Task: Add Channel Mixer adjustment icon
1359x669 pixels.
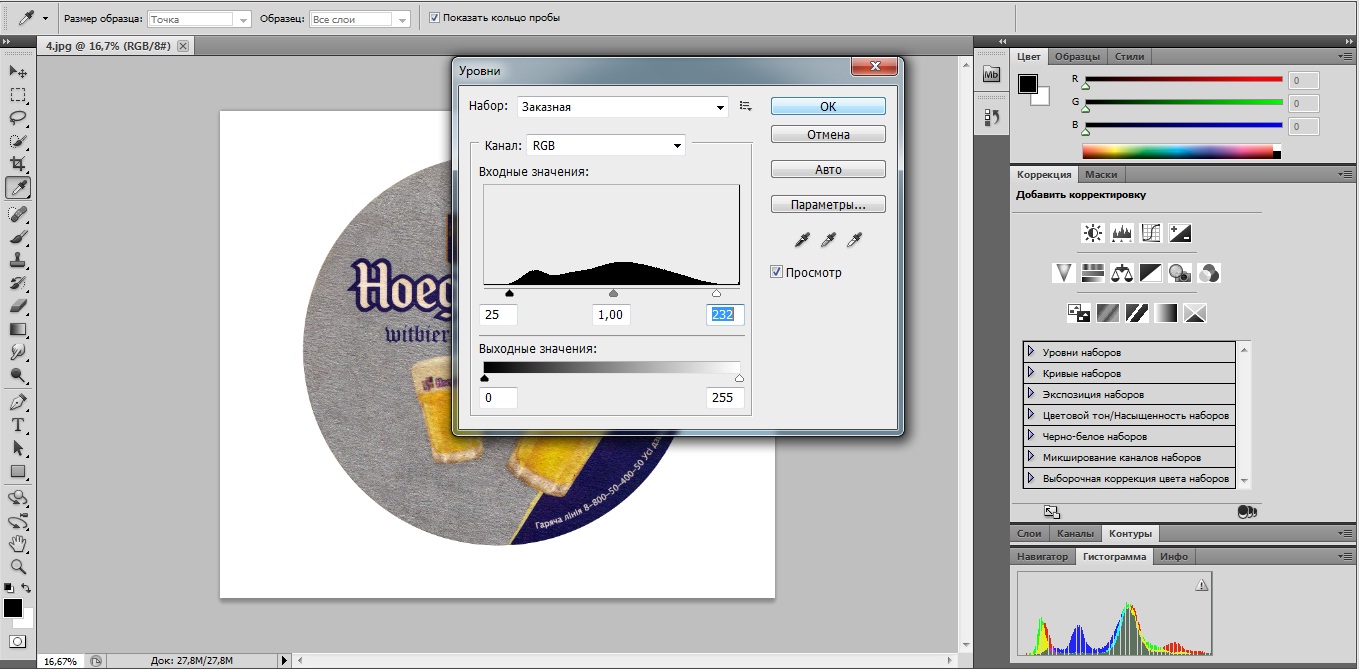Action: (x=1209, y=272)
